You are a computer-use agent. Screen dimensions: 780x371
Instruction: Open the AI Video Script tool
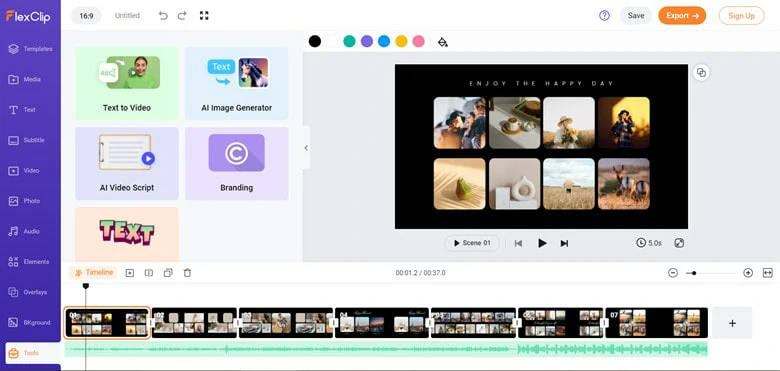click(x=127, y=164)
